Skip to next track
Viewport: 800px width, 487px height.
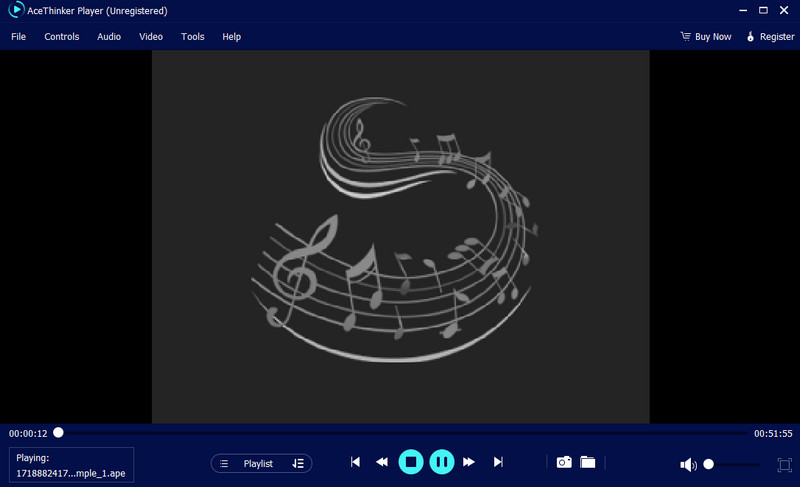[x=498, y=462]
